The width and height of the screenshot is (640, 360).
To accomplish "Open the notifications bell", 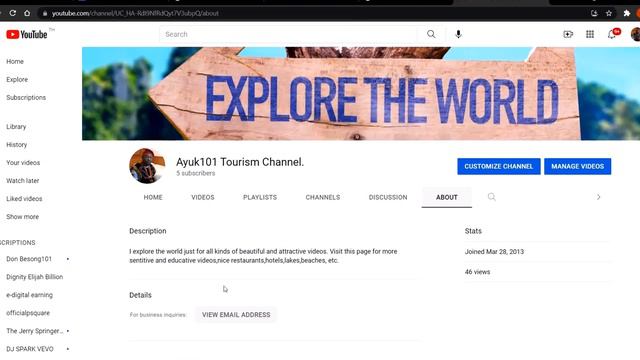I will [612, 34].
